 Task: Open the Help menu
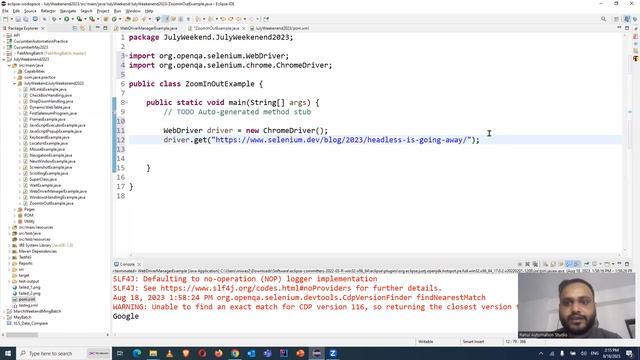tap(149, 11)
